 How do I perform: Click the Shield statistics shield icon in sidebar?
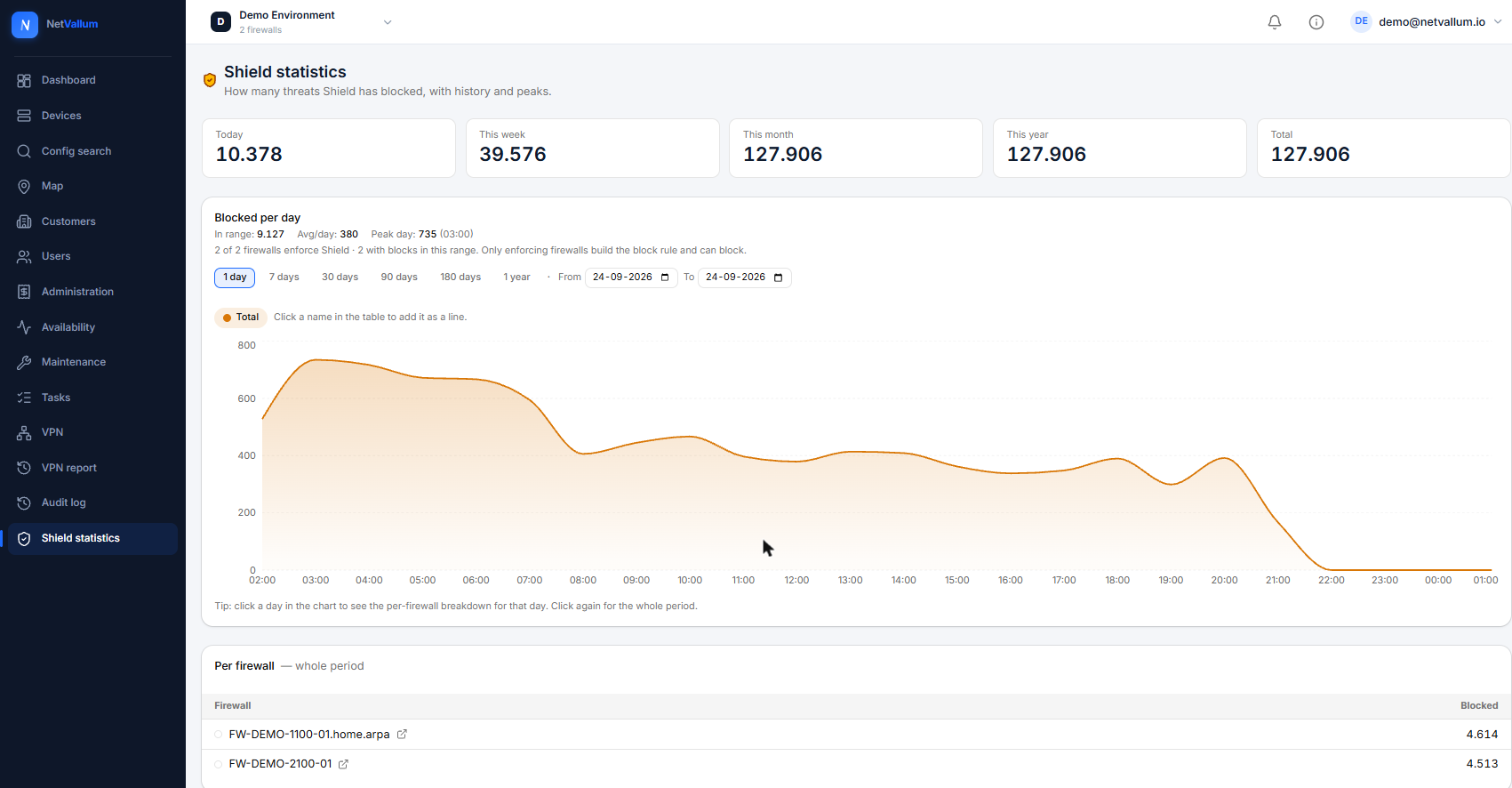24,538
